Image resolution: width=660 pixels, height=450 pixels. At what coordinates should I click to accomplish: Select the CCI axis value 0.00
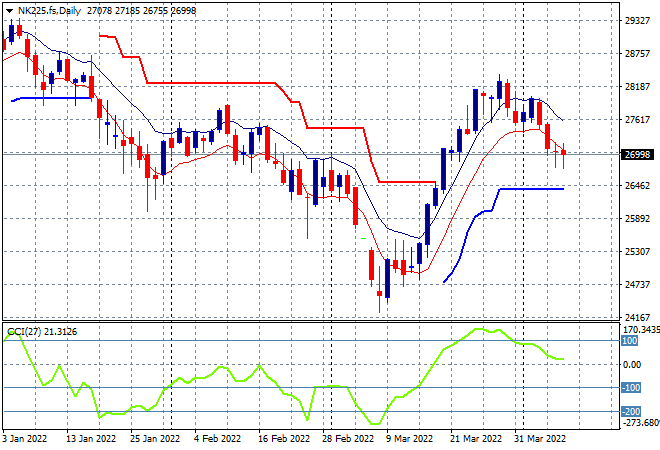pyautogui.click(x=632, y=365)
